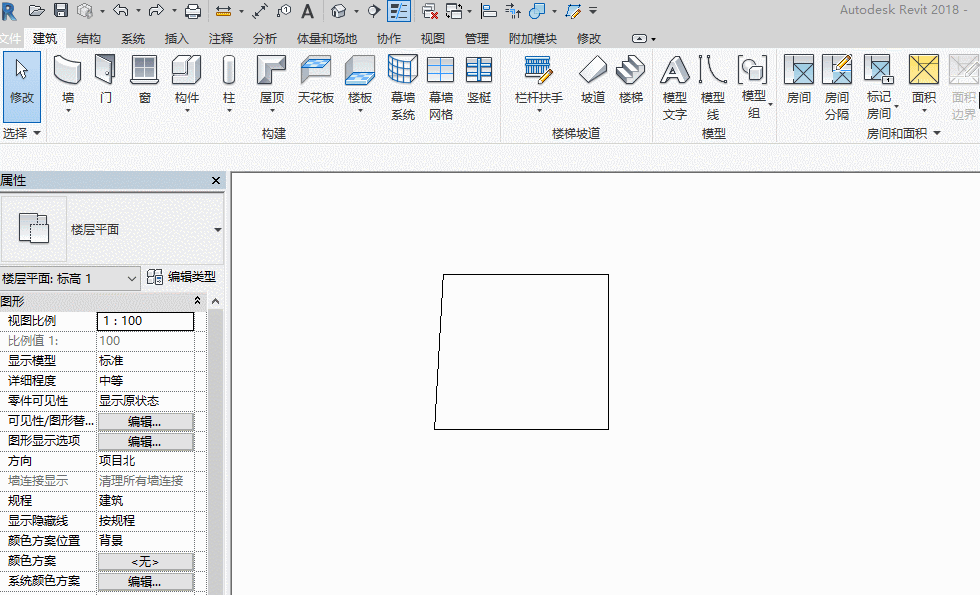Choose the 模型文字 model text tool
Image resolution: width=980 pixels, height=595 pixels.
[674, 88]
